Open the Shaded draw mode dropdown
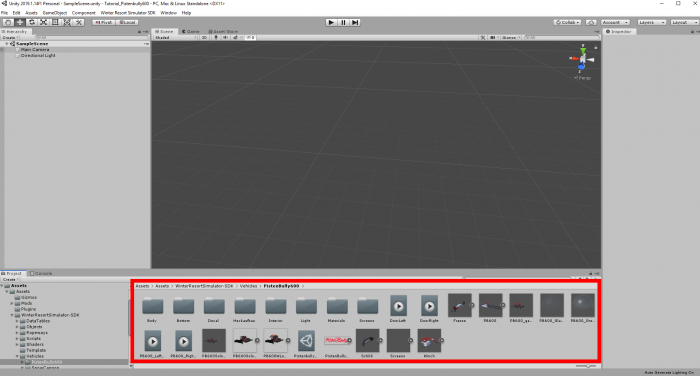Viewport: 700px width, 376px height. 175,38
